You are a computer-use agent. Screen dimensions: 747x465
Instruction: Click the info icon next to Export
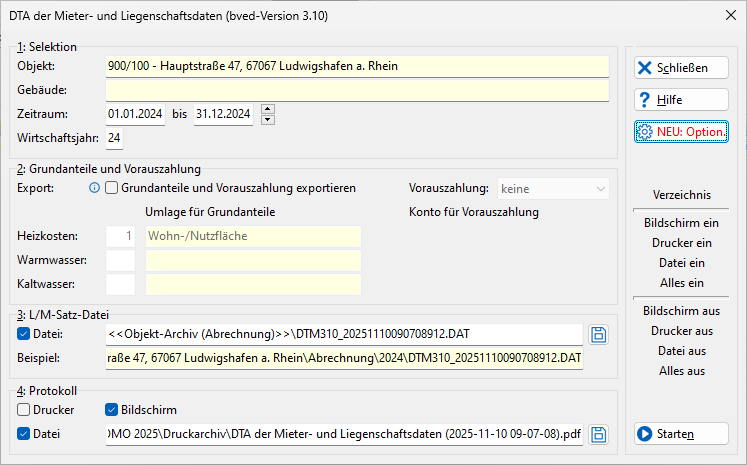coord(94,188)
